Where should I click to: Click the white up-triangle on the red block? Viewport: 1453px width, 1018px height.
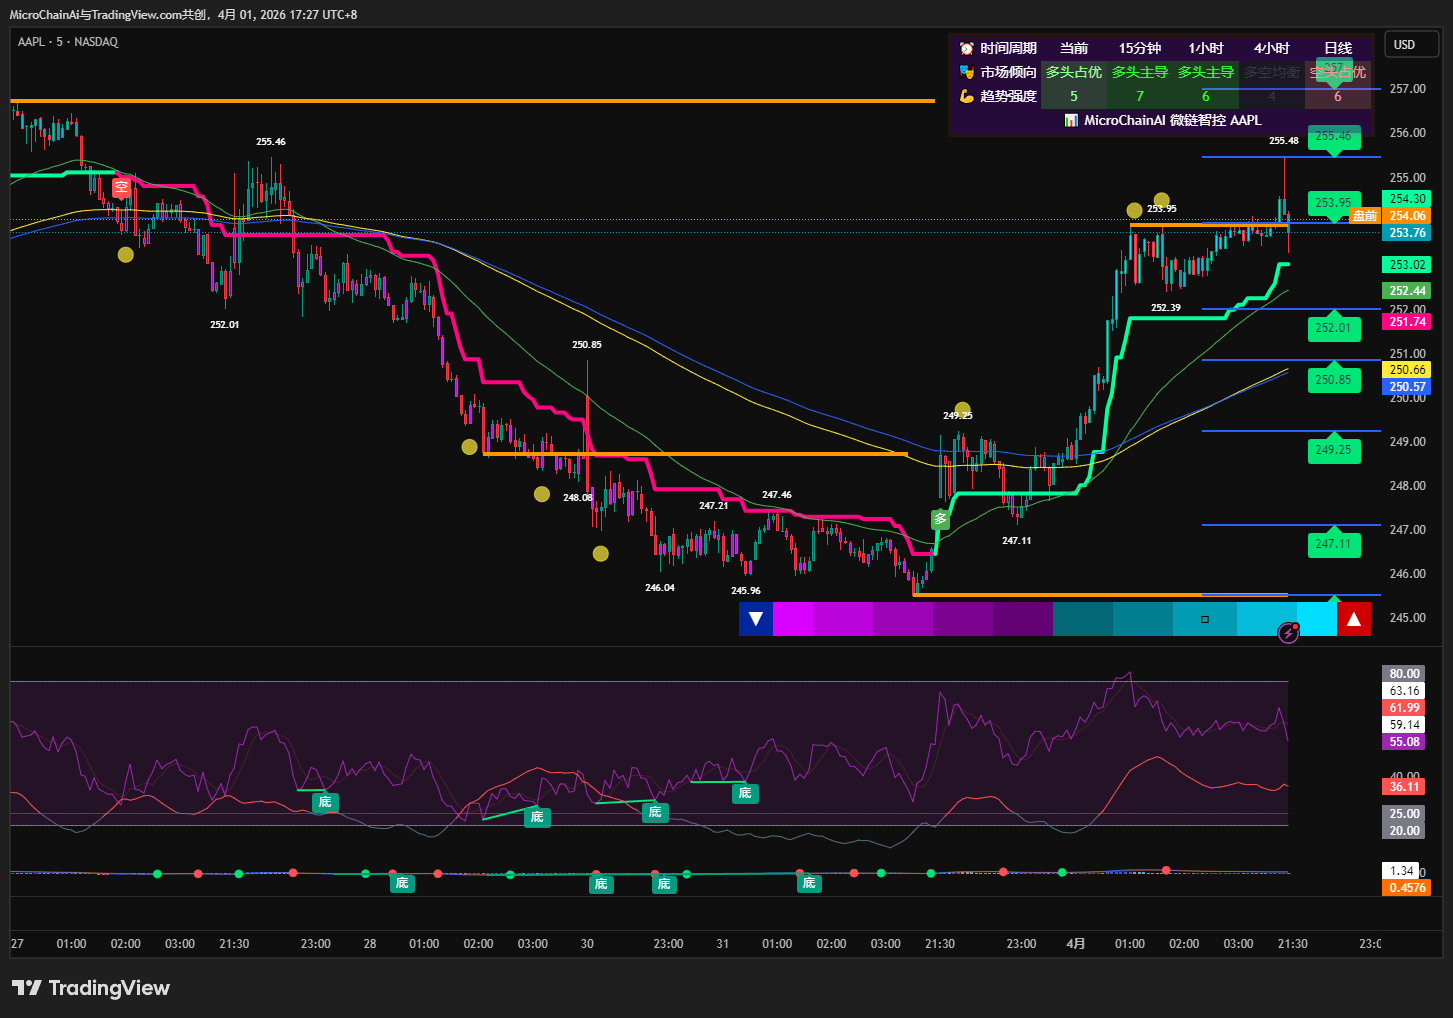pos(1354,619)
